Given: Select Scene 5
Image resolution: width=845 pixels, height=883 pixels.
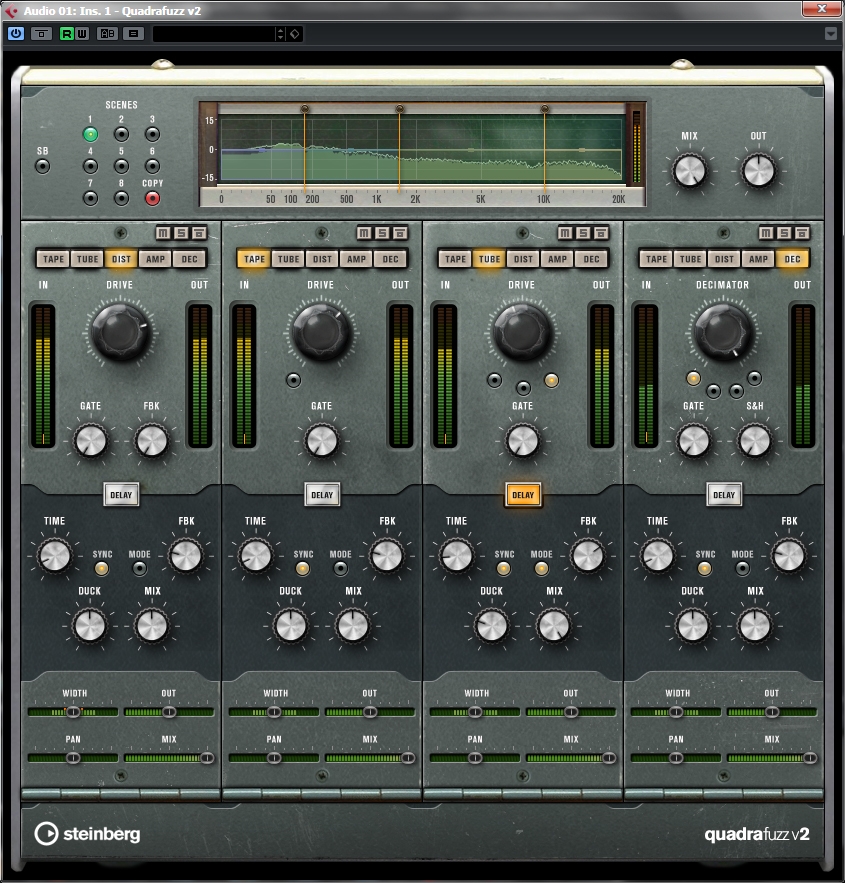Looking at the screenshot, I should (x=121, y=166).
